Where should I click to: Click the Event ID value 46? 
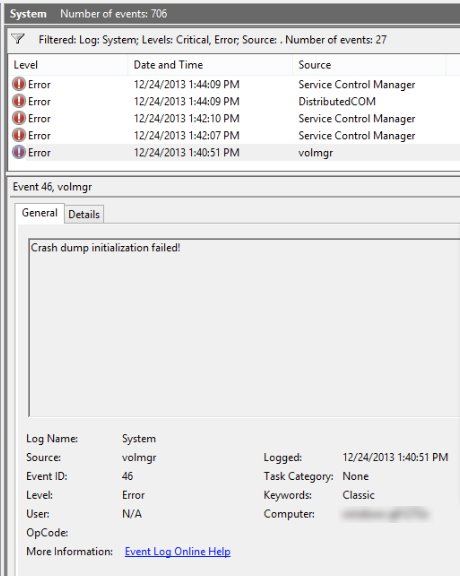[127, 476]
